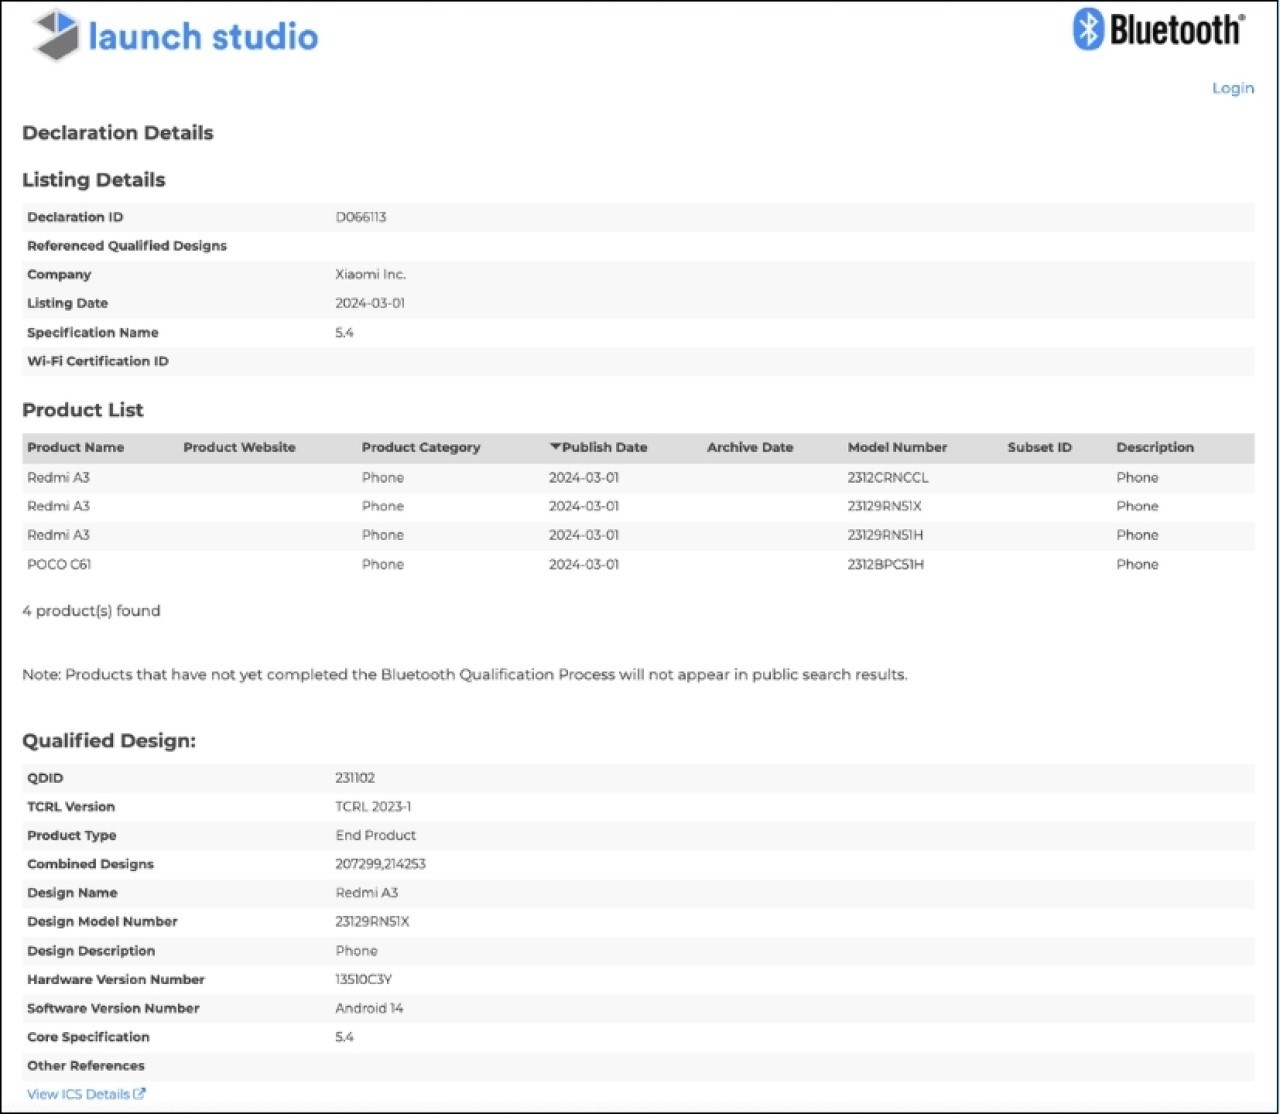Sort the table by Product Name column
1280x1114 pixels.
click(75, 447)
